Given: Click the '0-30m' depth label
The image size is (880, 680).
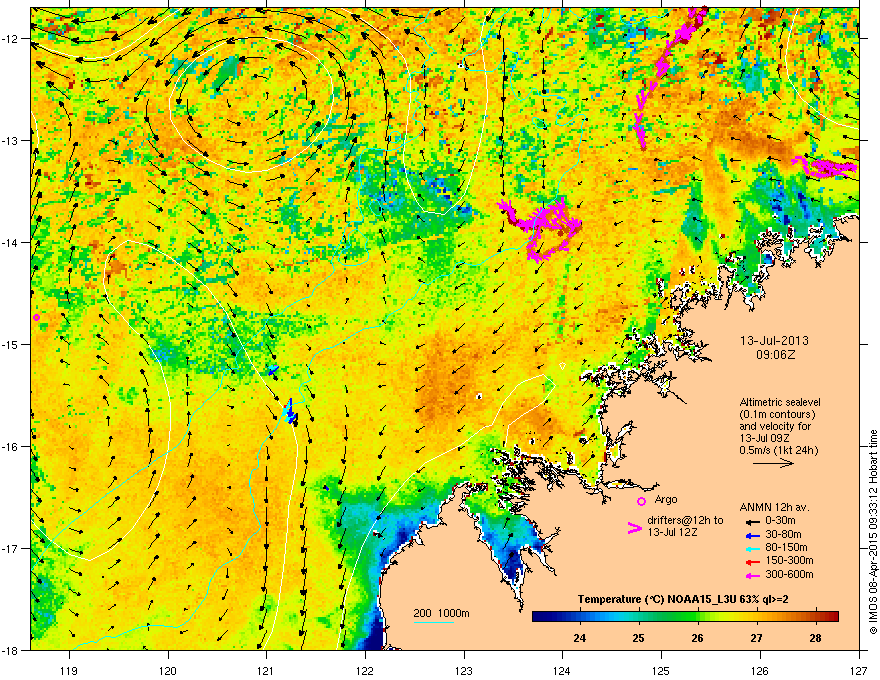Looking at the screenshot, I should click(781, 521).
